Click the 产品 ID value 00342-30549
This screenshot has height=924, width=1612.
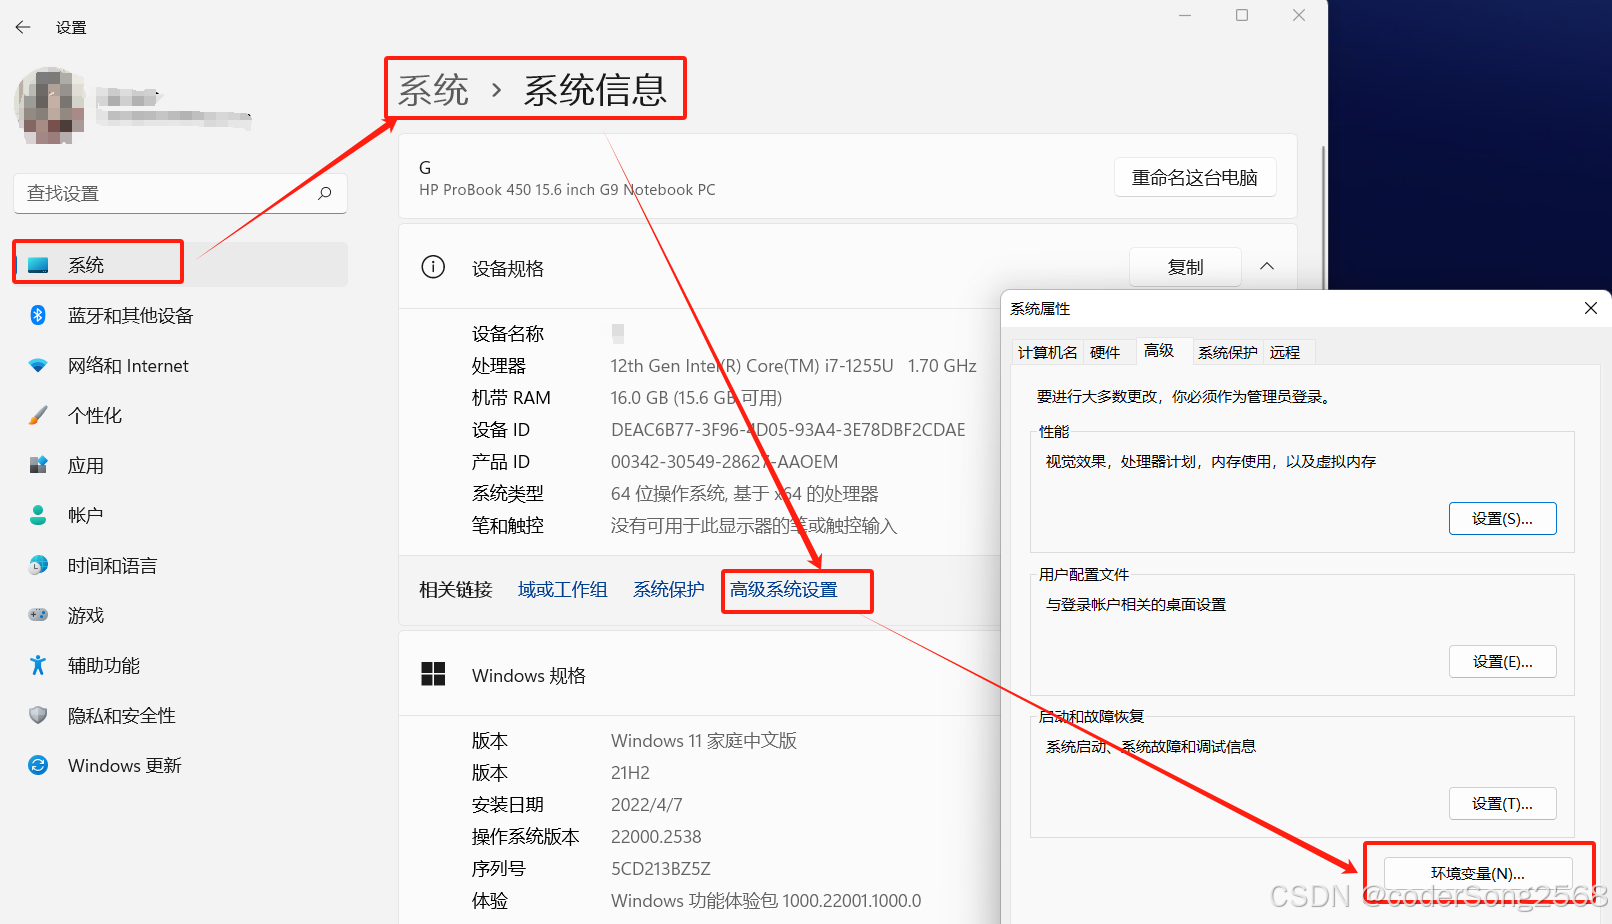point(724,462)
